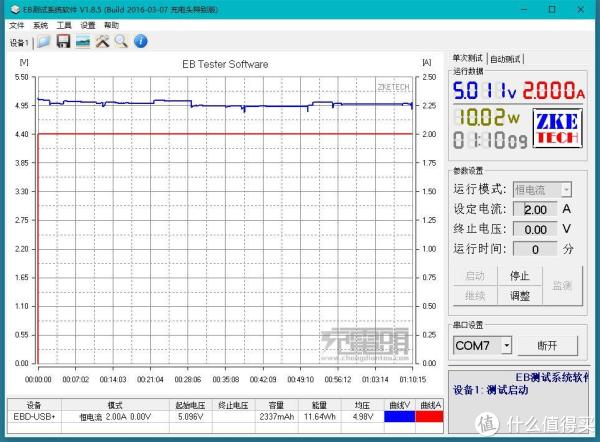Viewport: 600px width, 442px height.
Task: Click the elapsed time readout
Action: 491,140
